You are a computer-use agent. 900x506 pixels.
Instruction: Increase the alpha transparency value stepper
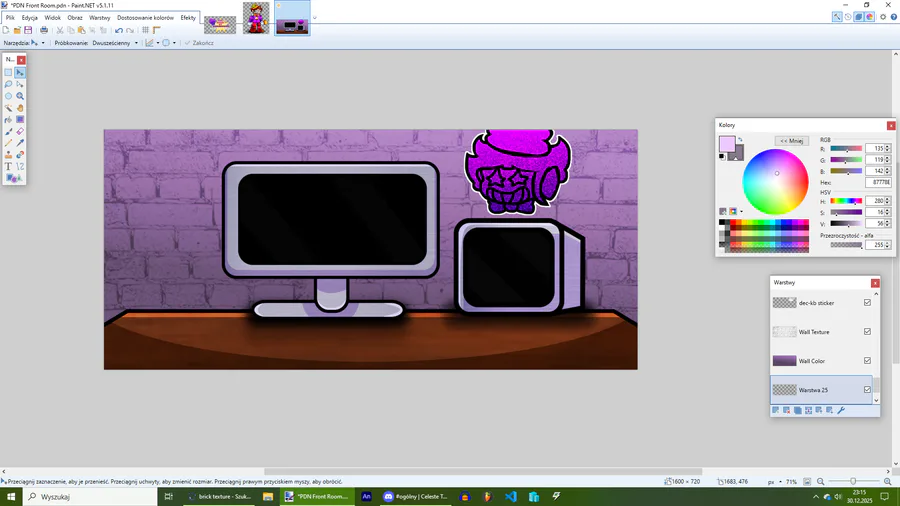click(x=887, y=243)
